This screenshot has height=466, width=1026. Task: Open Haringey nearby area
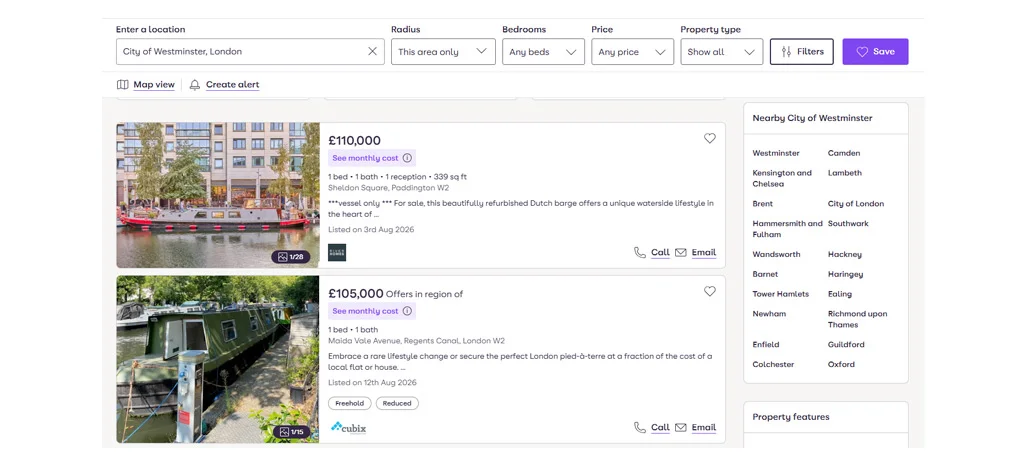(845, 274)
